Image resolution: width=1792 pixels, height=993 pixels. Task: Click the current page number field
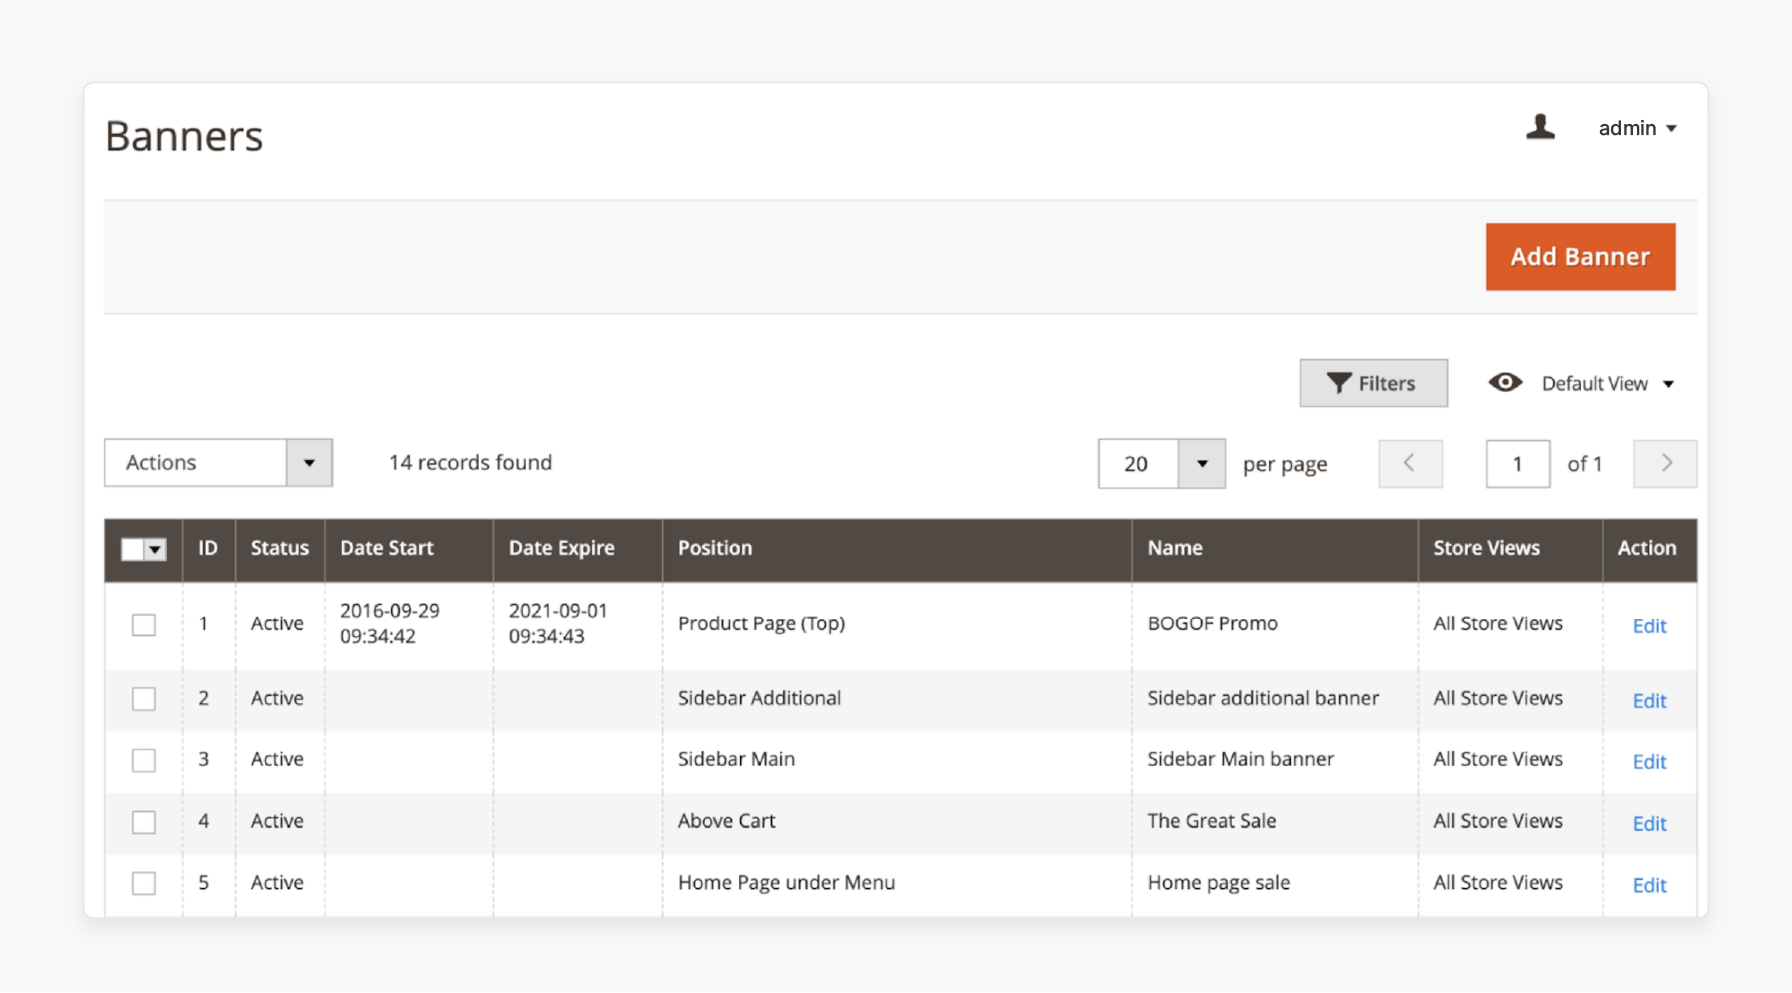(1518, 464)
